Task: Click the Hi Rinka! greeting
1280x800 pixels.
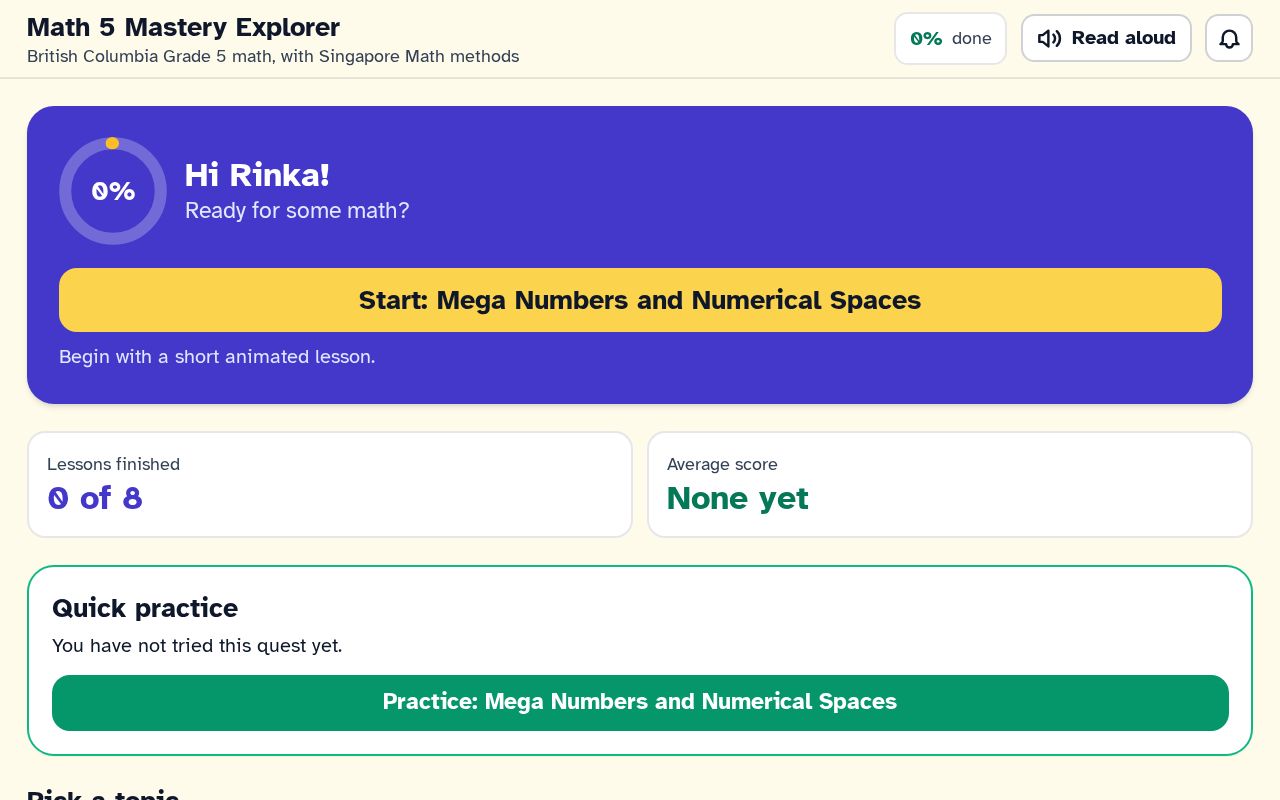Action: pos(257,175)
